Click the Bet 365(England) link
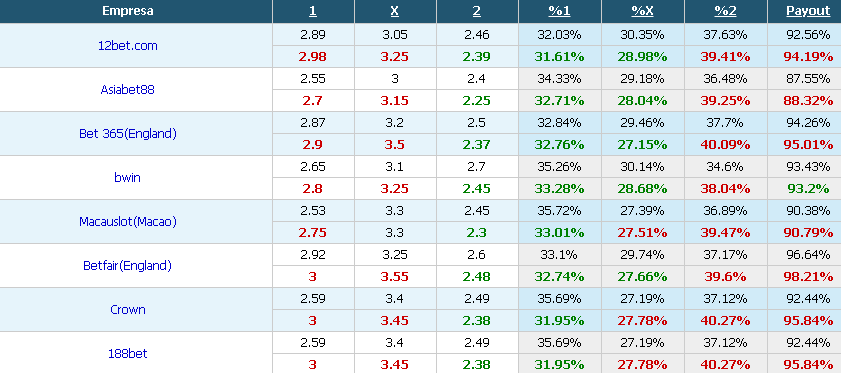This screenshot has height=373, width=841. click(128, 134)
